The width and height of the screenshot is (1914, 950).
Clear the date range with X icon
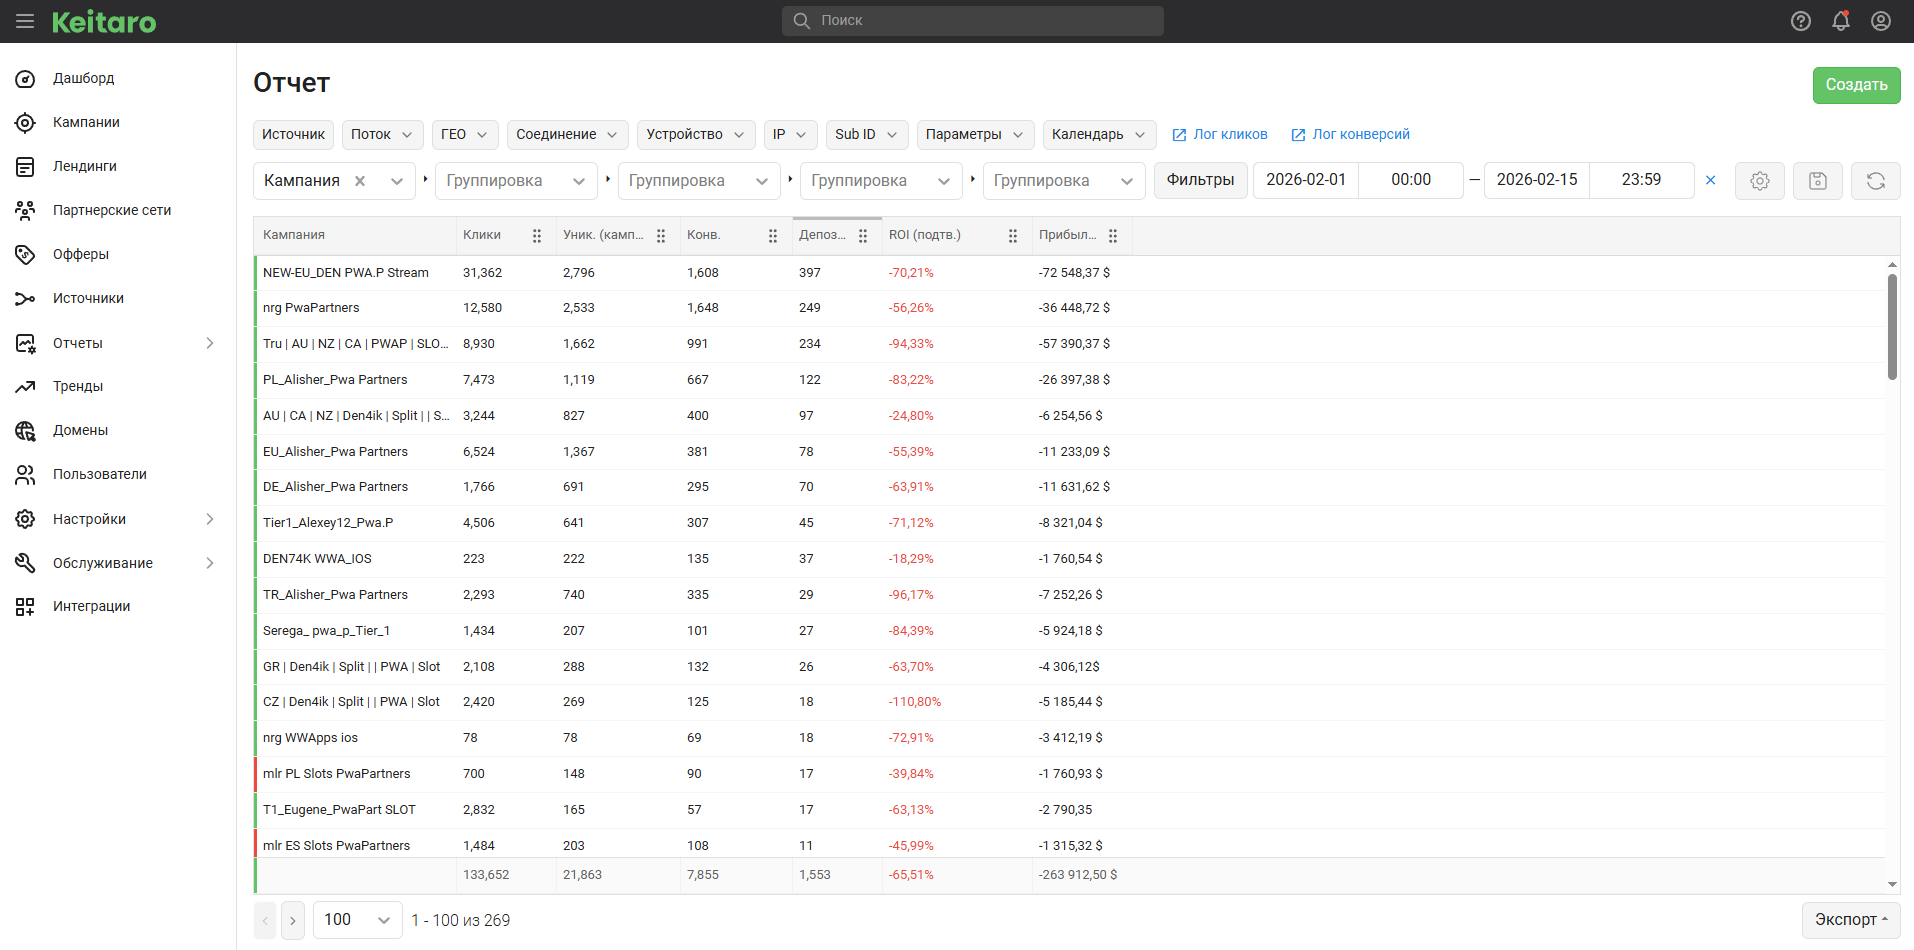point(1711,180)
